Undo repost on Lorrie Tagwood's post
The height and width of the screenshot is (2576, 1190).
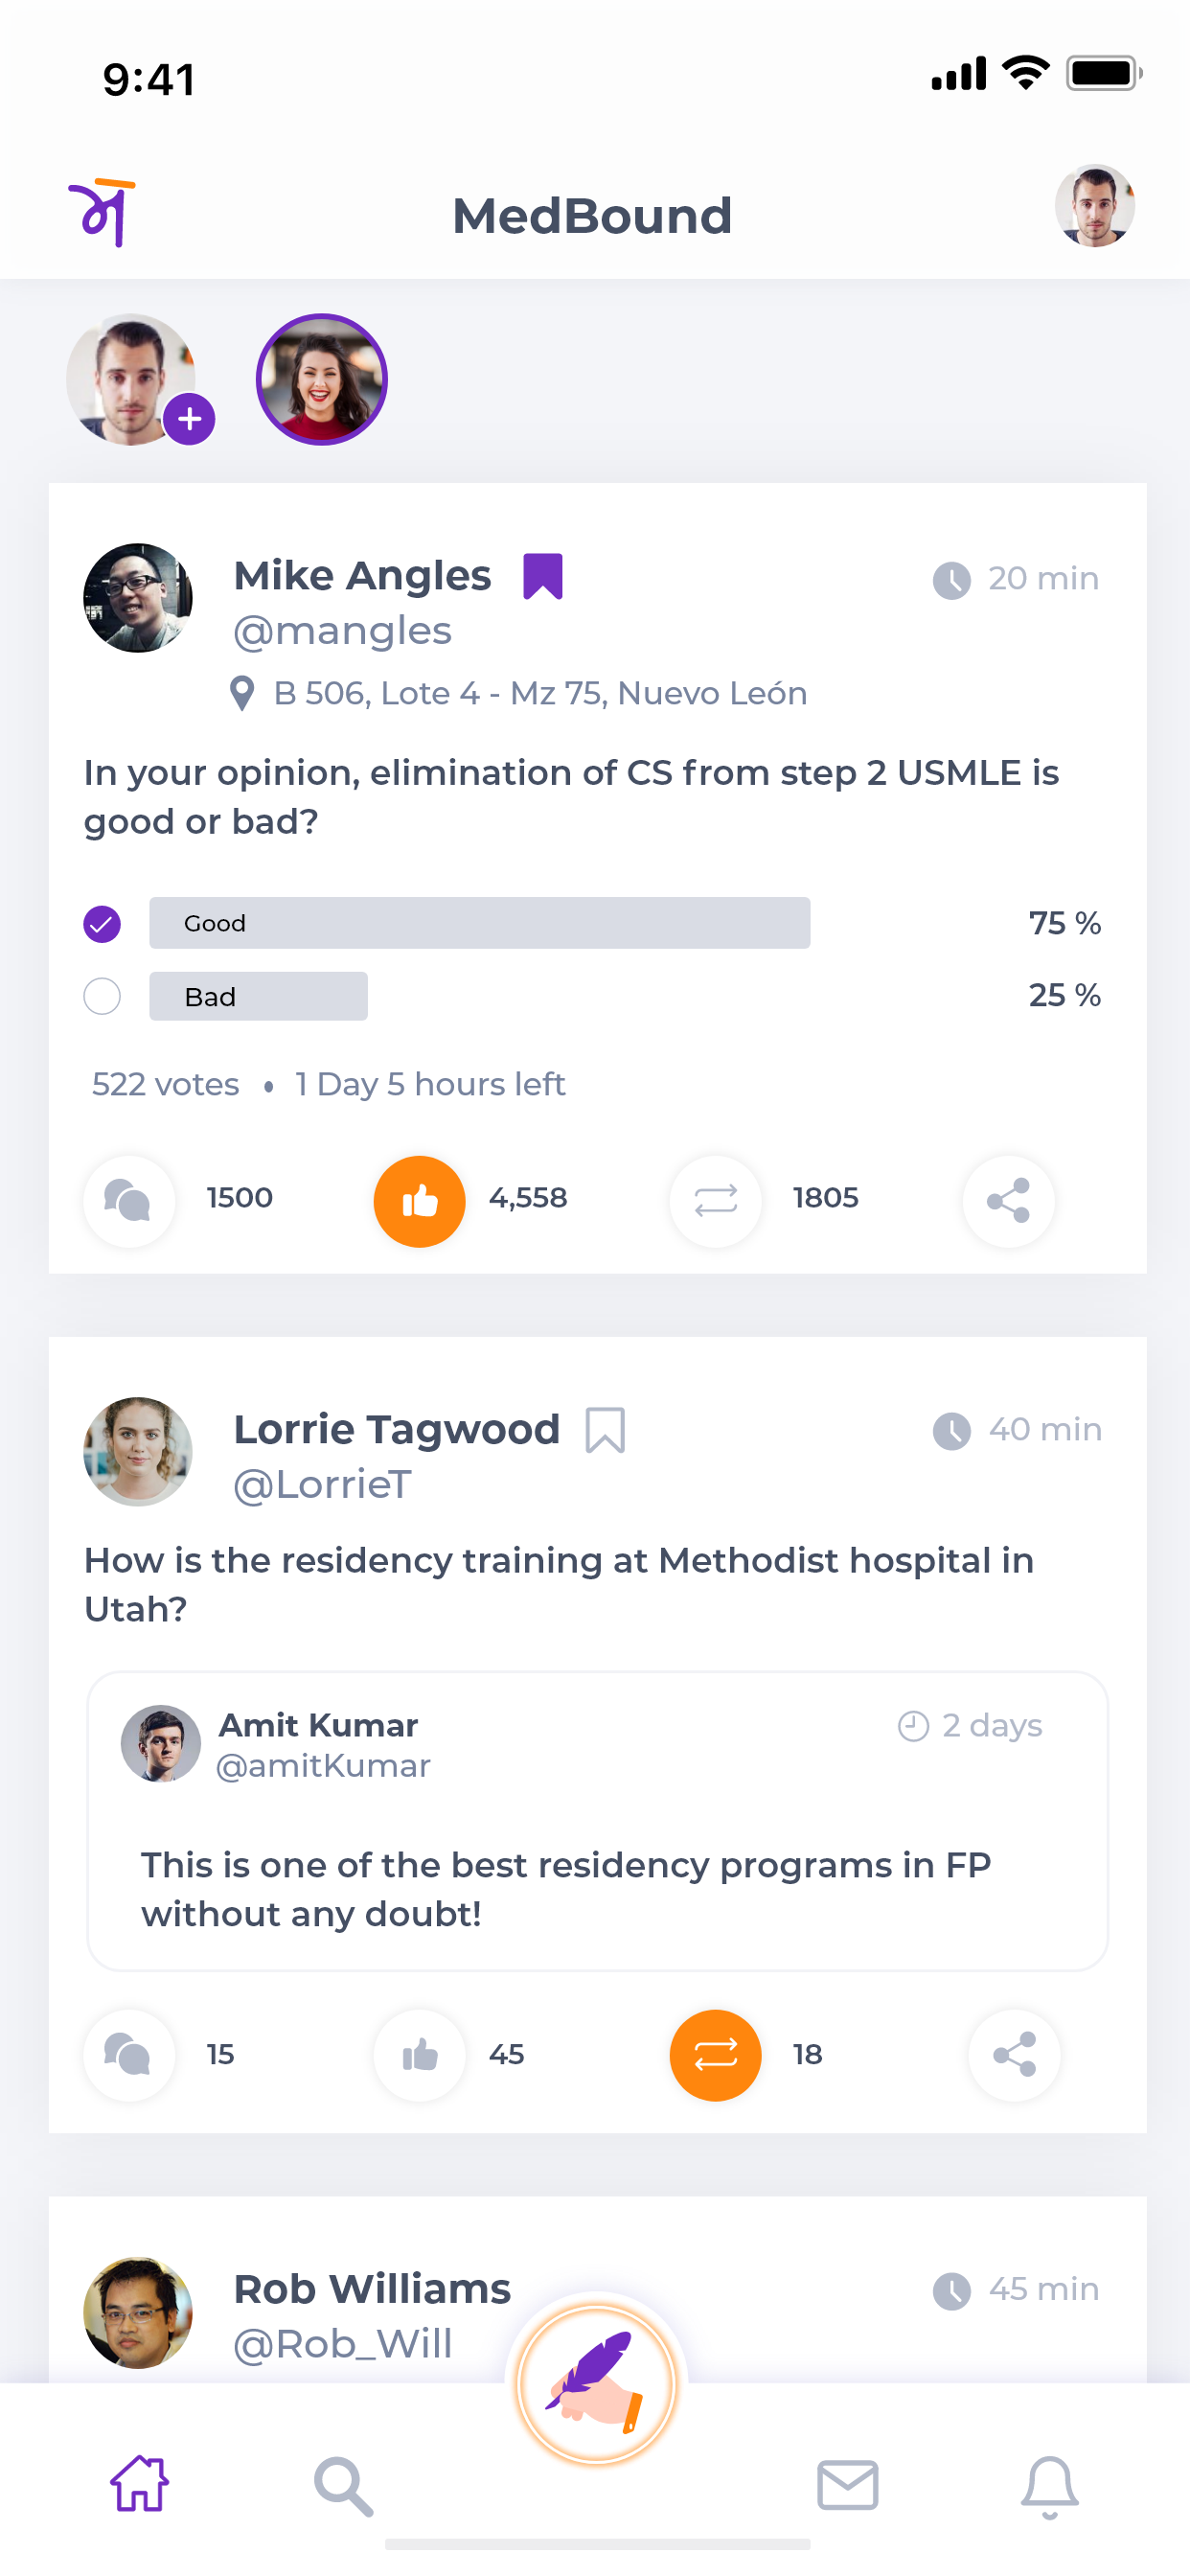(715, 2054)
